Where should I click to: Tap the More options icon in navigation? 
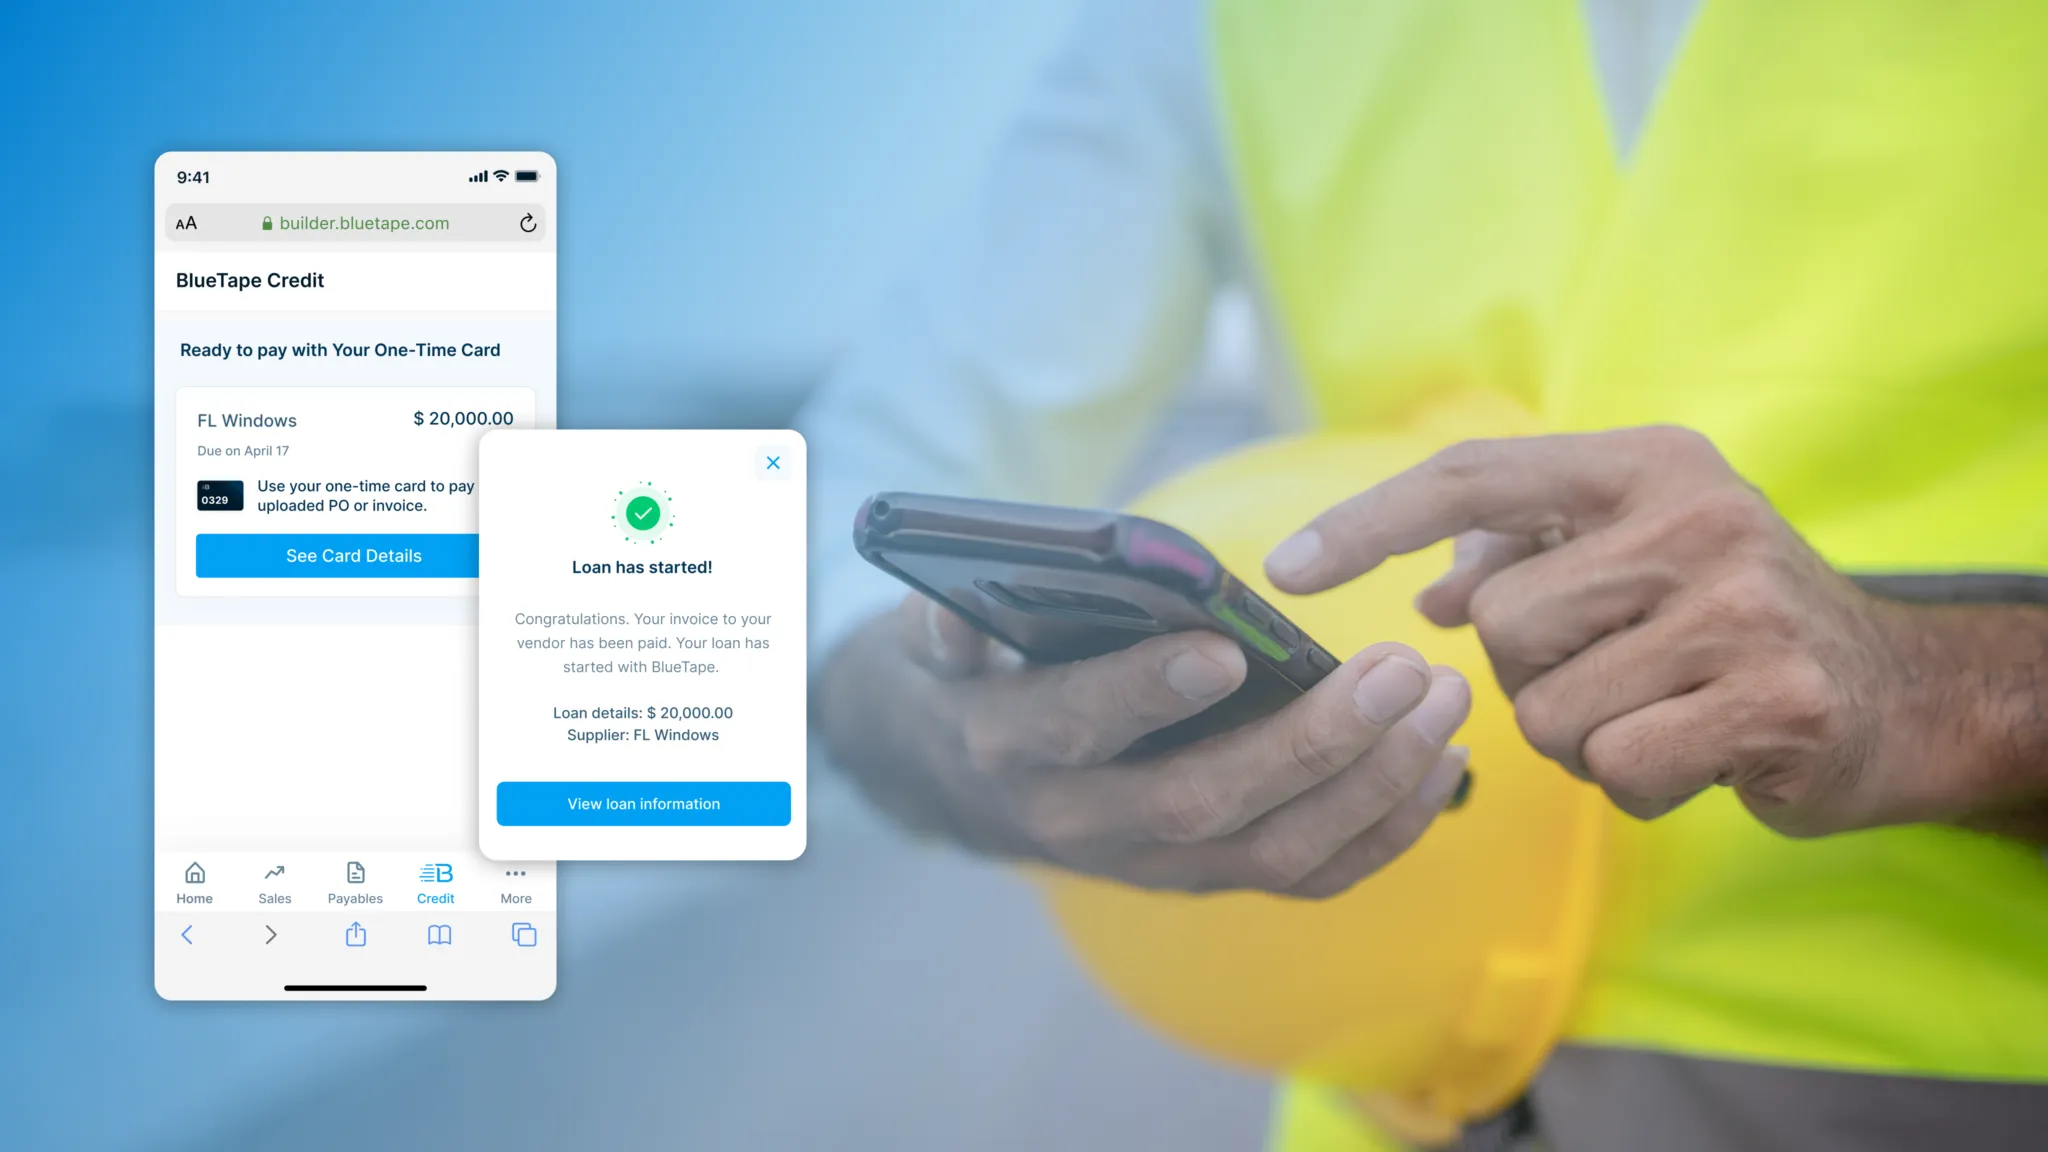click(x=515, y=882)
